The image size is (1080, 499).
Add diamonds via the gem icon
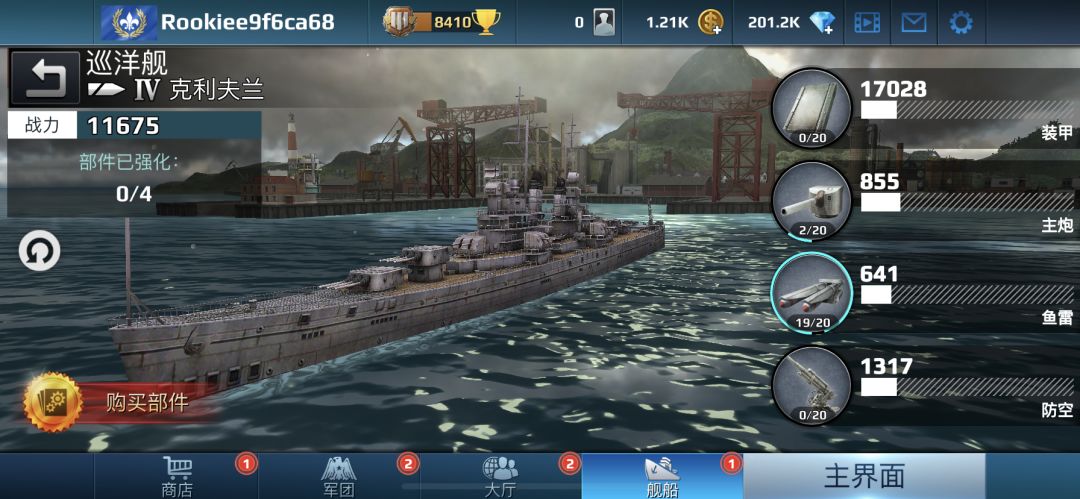coord(822,23)
